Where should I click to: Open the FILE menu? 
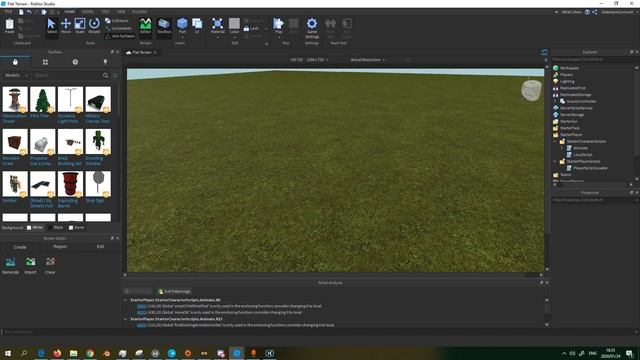click(x=8, y=12)
